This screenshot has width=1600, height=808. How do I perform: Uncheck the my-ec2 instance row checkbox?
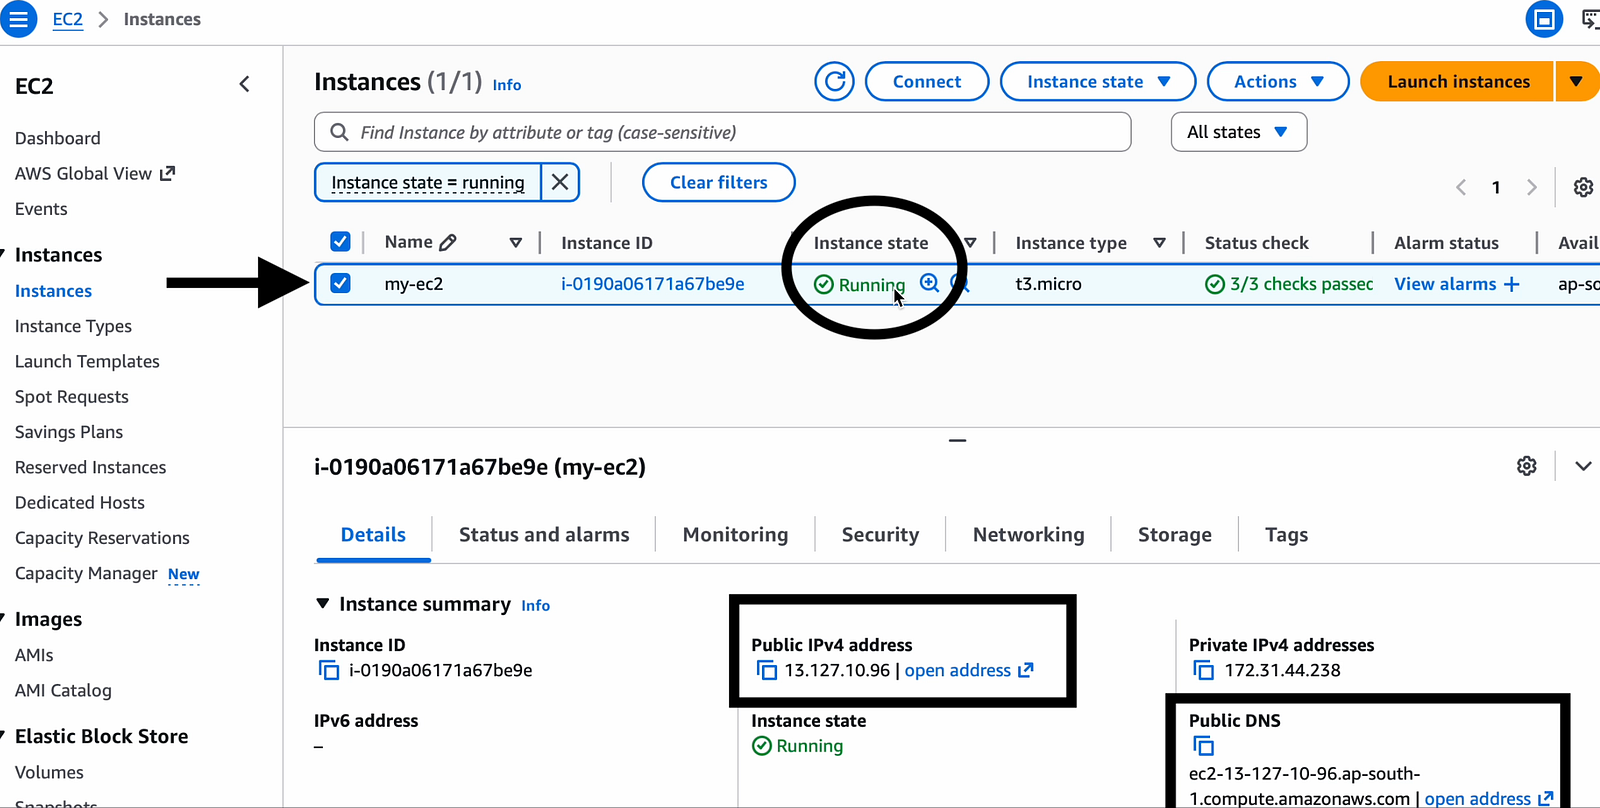(x=340, y=283)
